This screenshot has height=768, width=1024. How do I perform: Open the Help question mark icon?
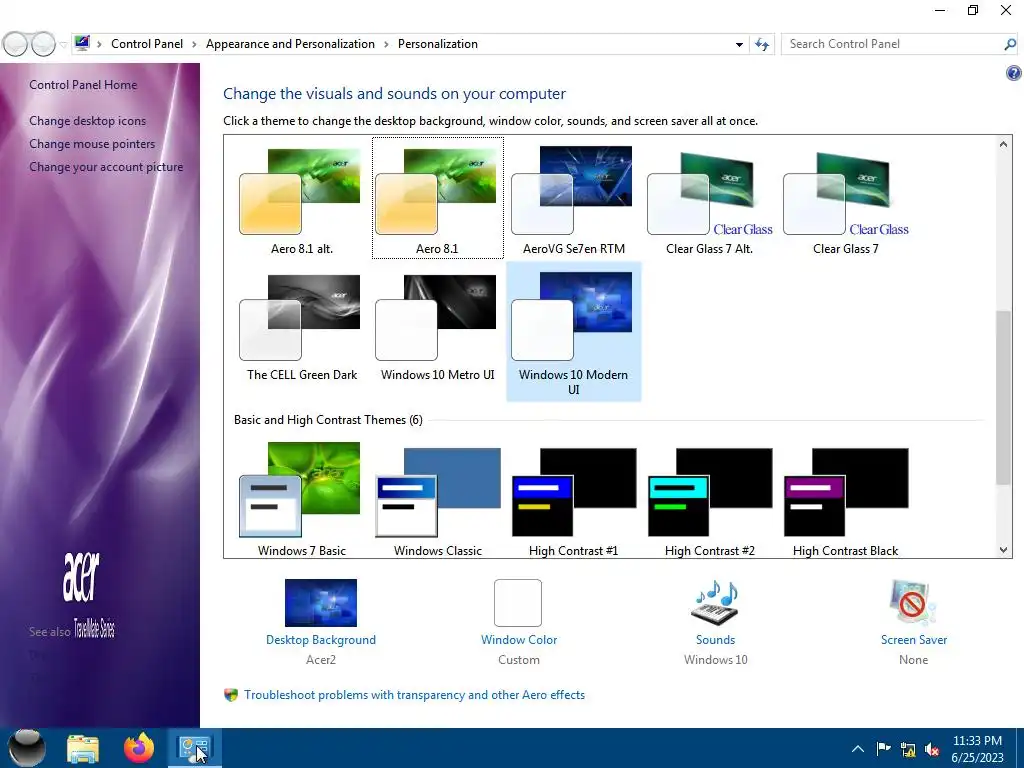tap(1013, 73)
